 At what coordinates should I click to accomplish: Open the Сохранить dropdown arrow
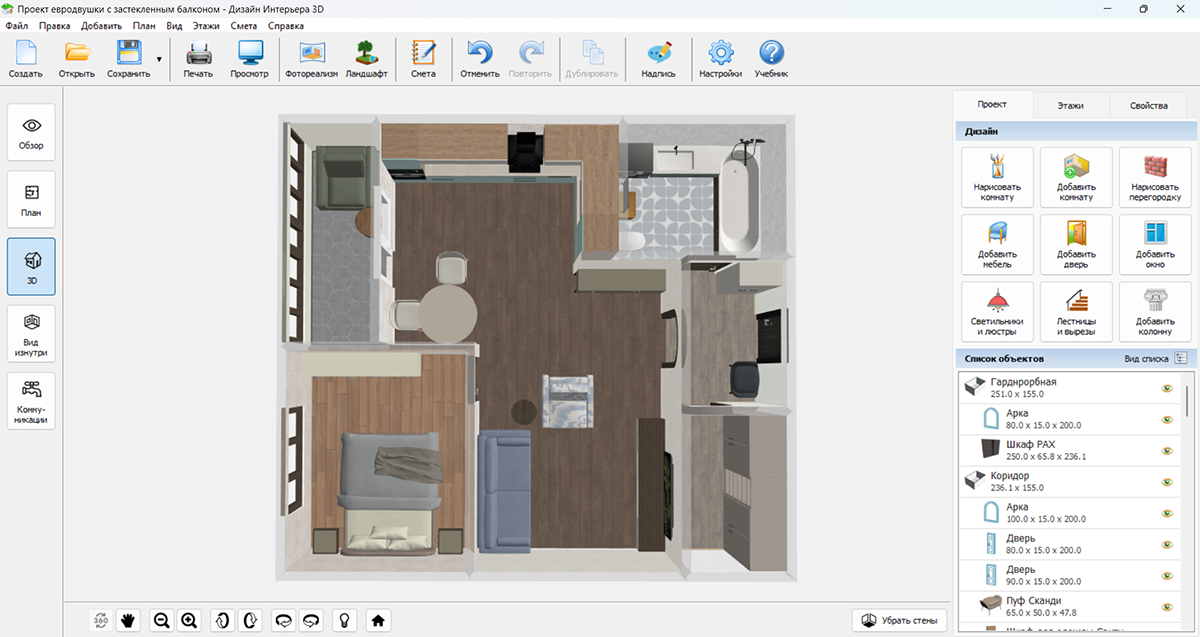coord(159,60)
